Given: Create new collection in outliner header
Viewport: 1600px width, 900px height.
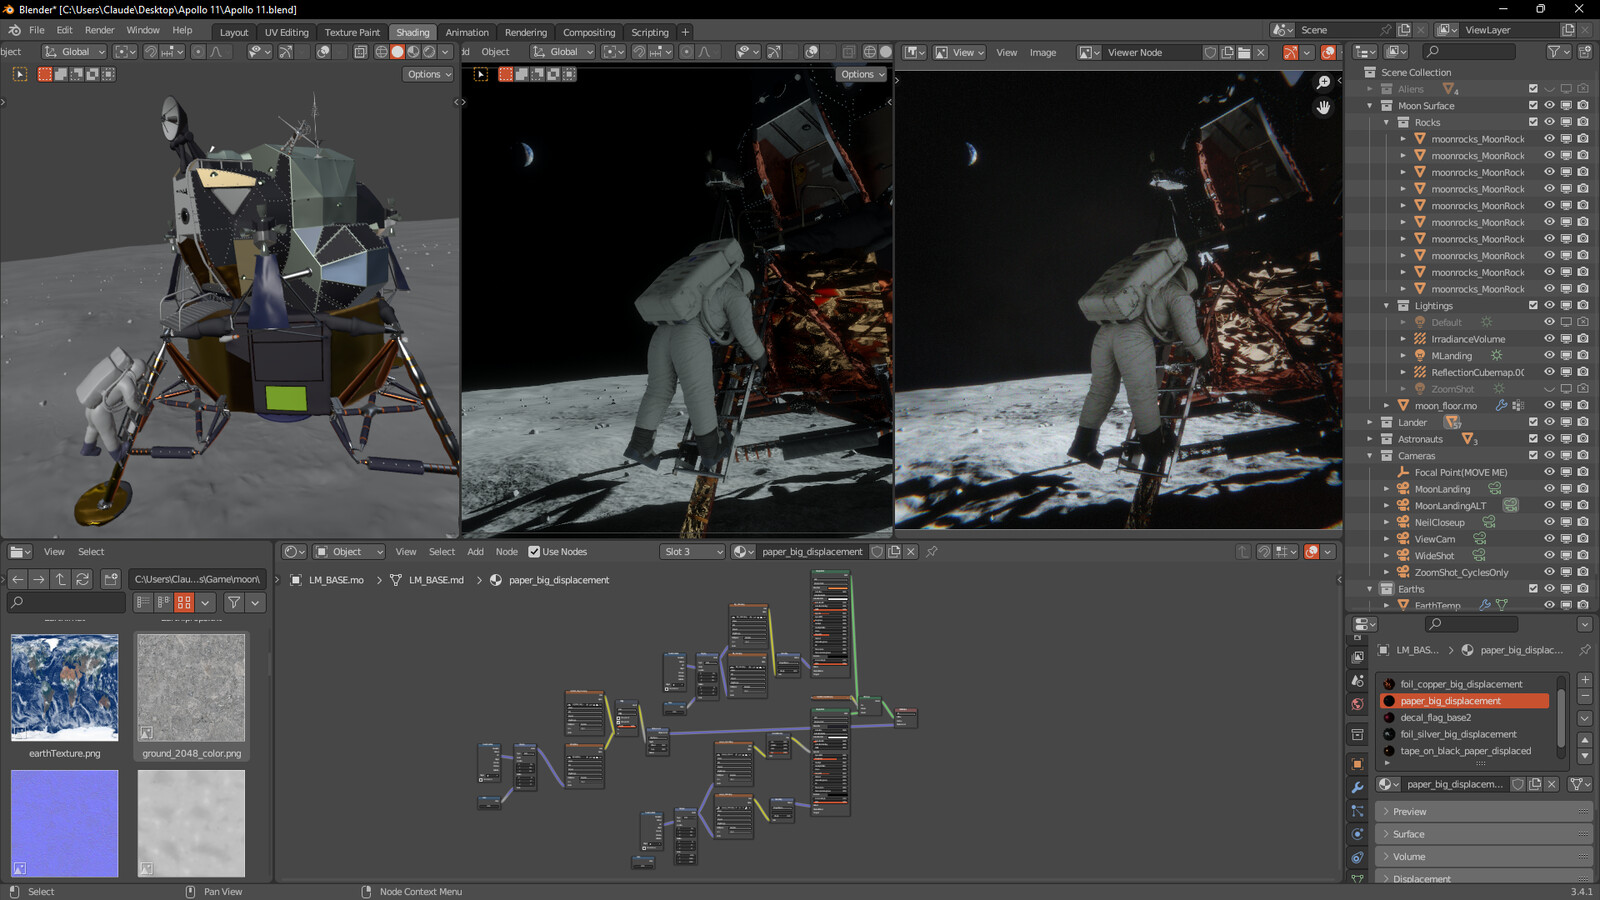Looking at the screenshot, I should coord(1583,52).
